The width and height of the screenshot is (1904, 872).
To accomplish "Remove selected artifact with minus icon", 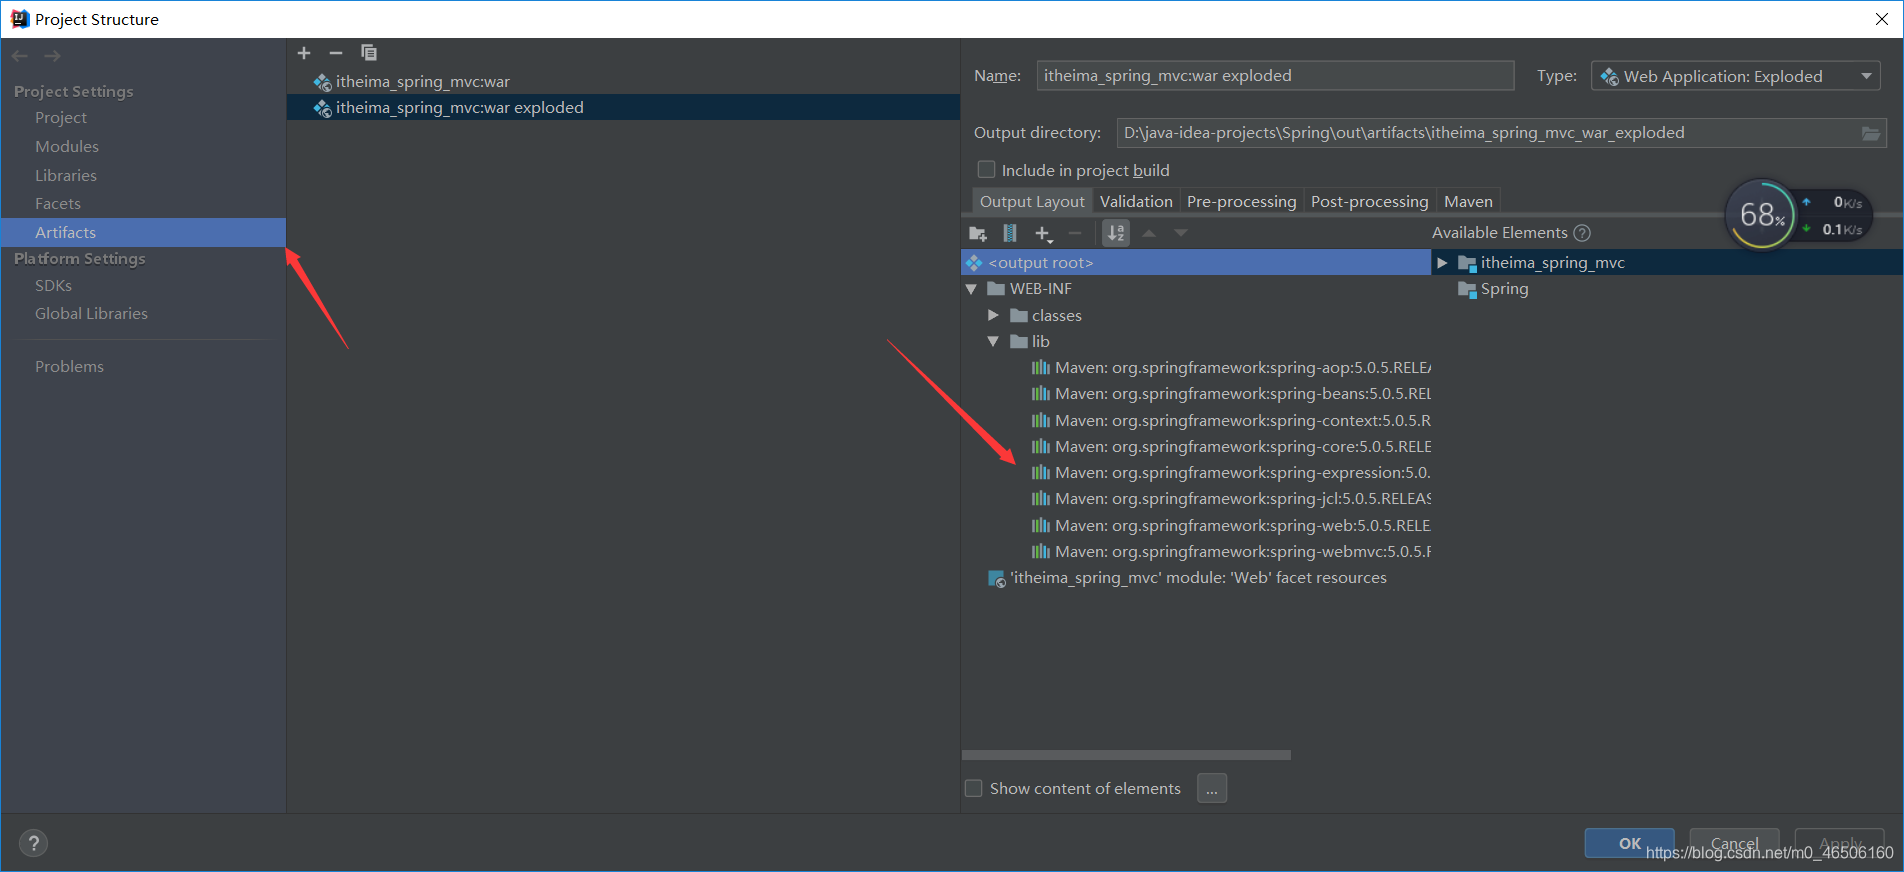I will (336, 53).
